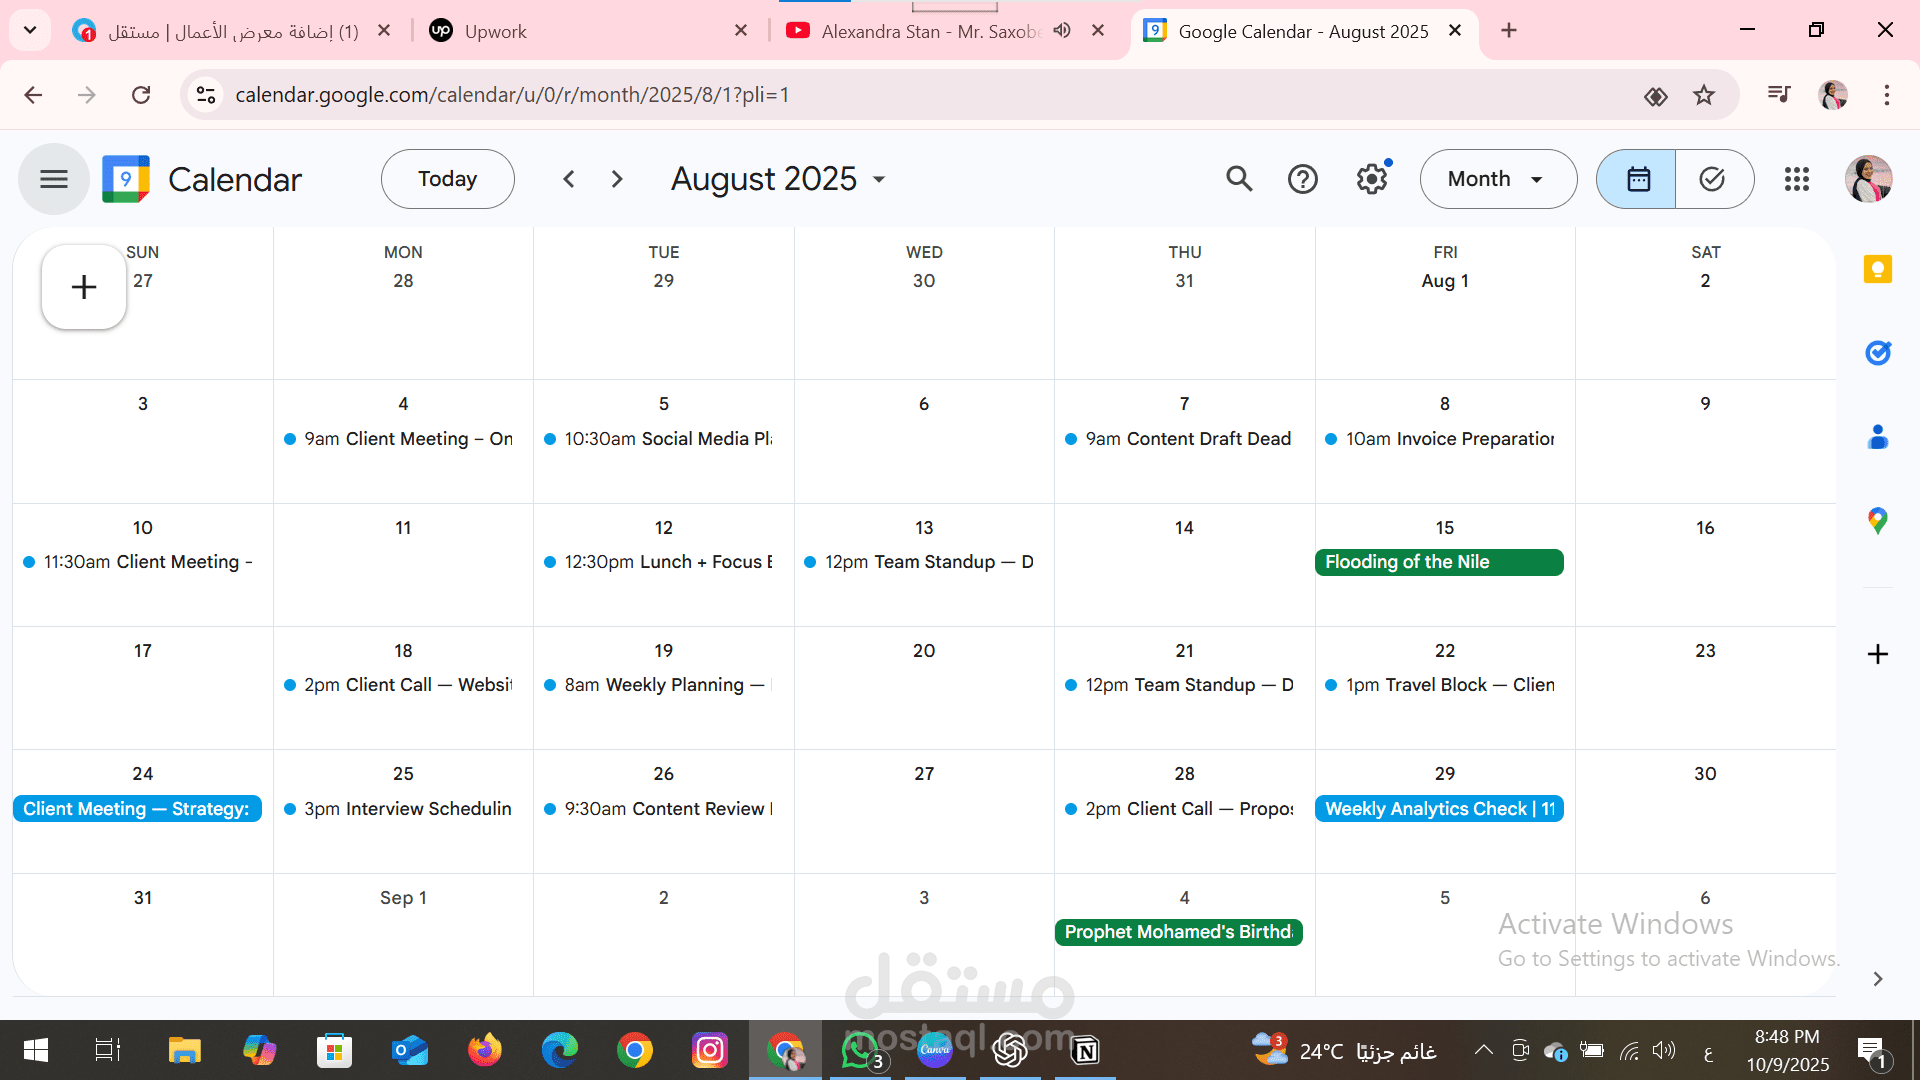This screenshot has height=1080, width=1920.
Task: Open Google Maps side panel
Action: (x=1877, y=521)
